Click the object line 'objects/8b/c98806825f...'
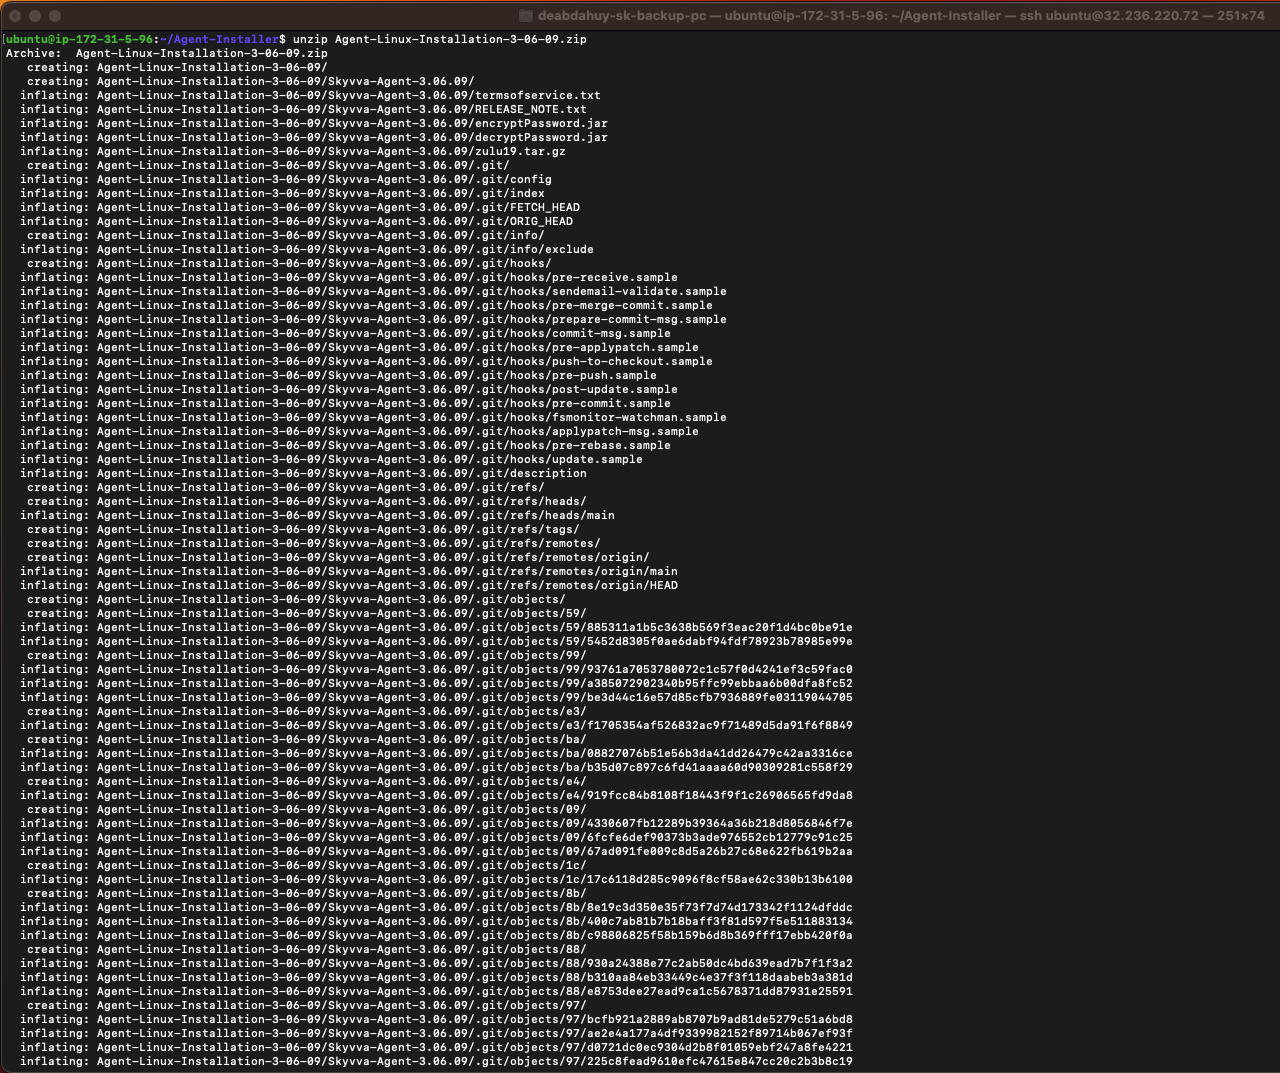Screen dimensions: 1280x1073 click(x=436, y=935)
